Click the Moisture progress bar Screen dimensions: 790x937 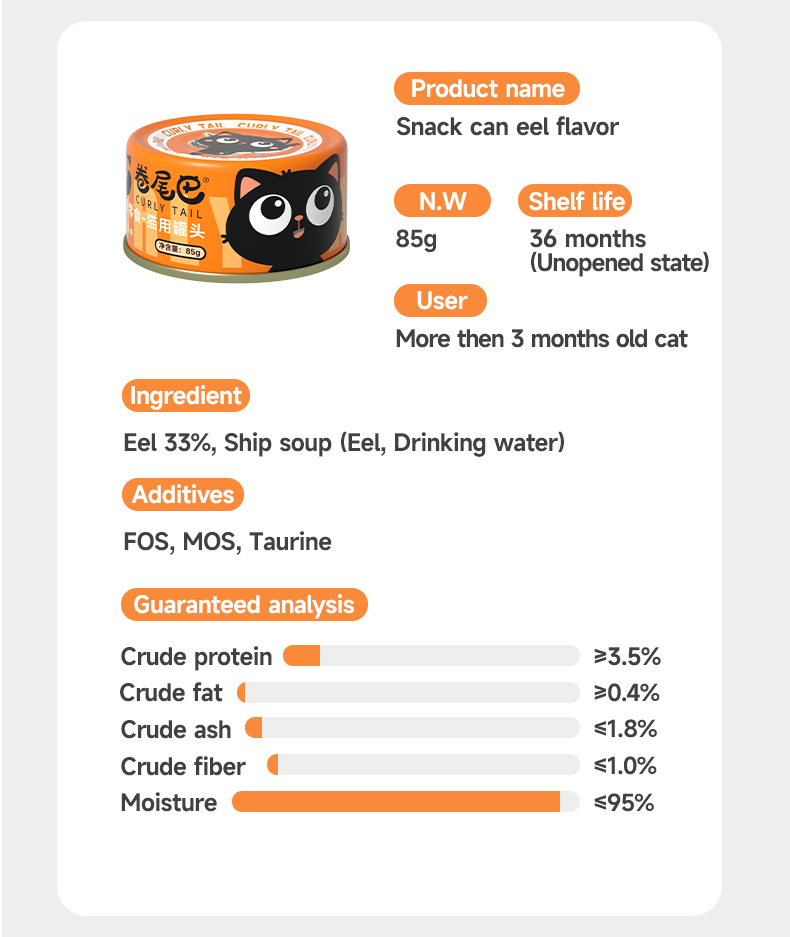406,802
